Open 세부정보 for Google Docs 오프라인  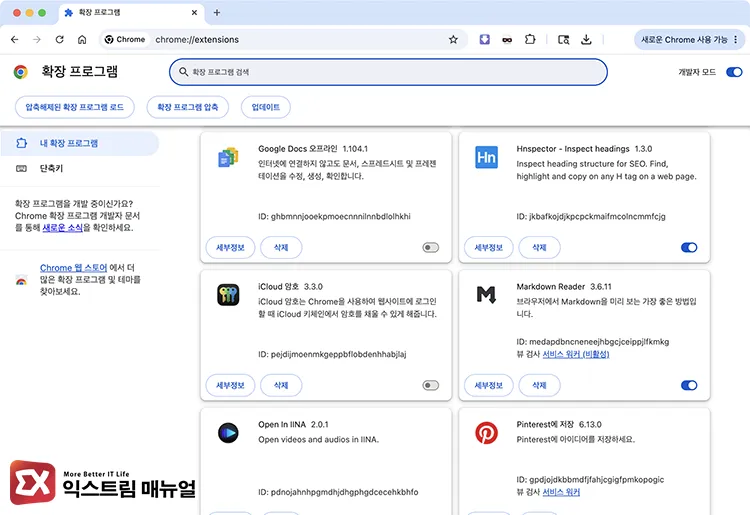[x=230, y=247]
